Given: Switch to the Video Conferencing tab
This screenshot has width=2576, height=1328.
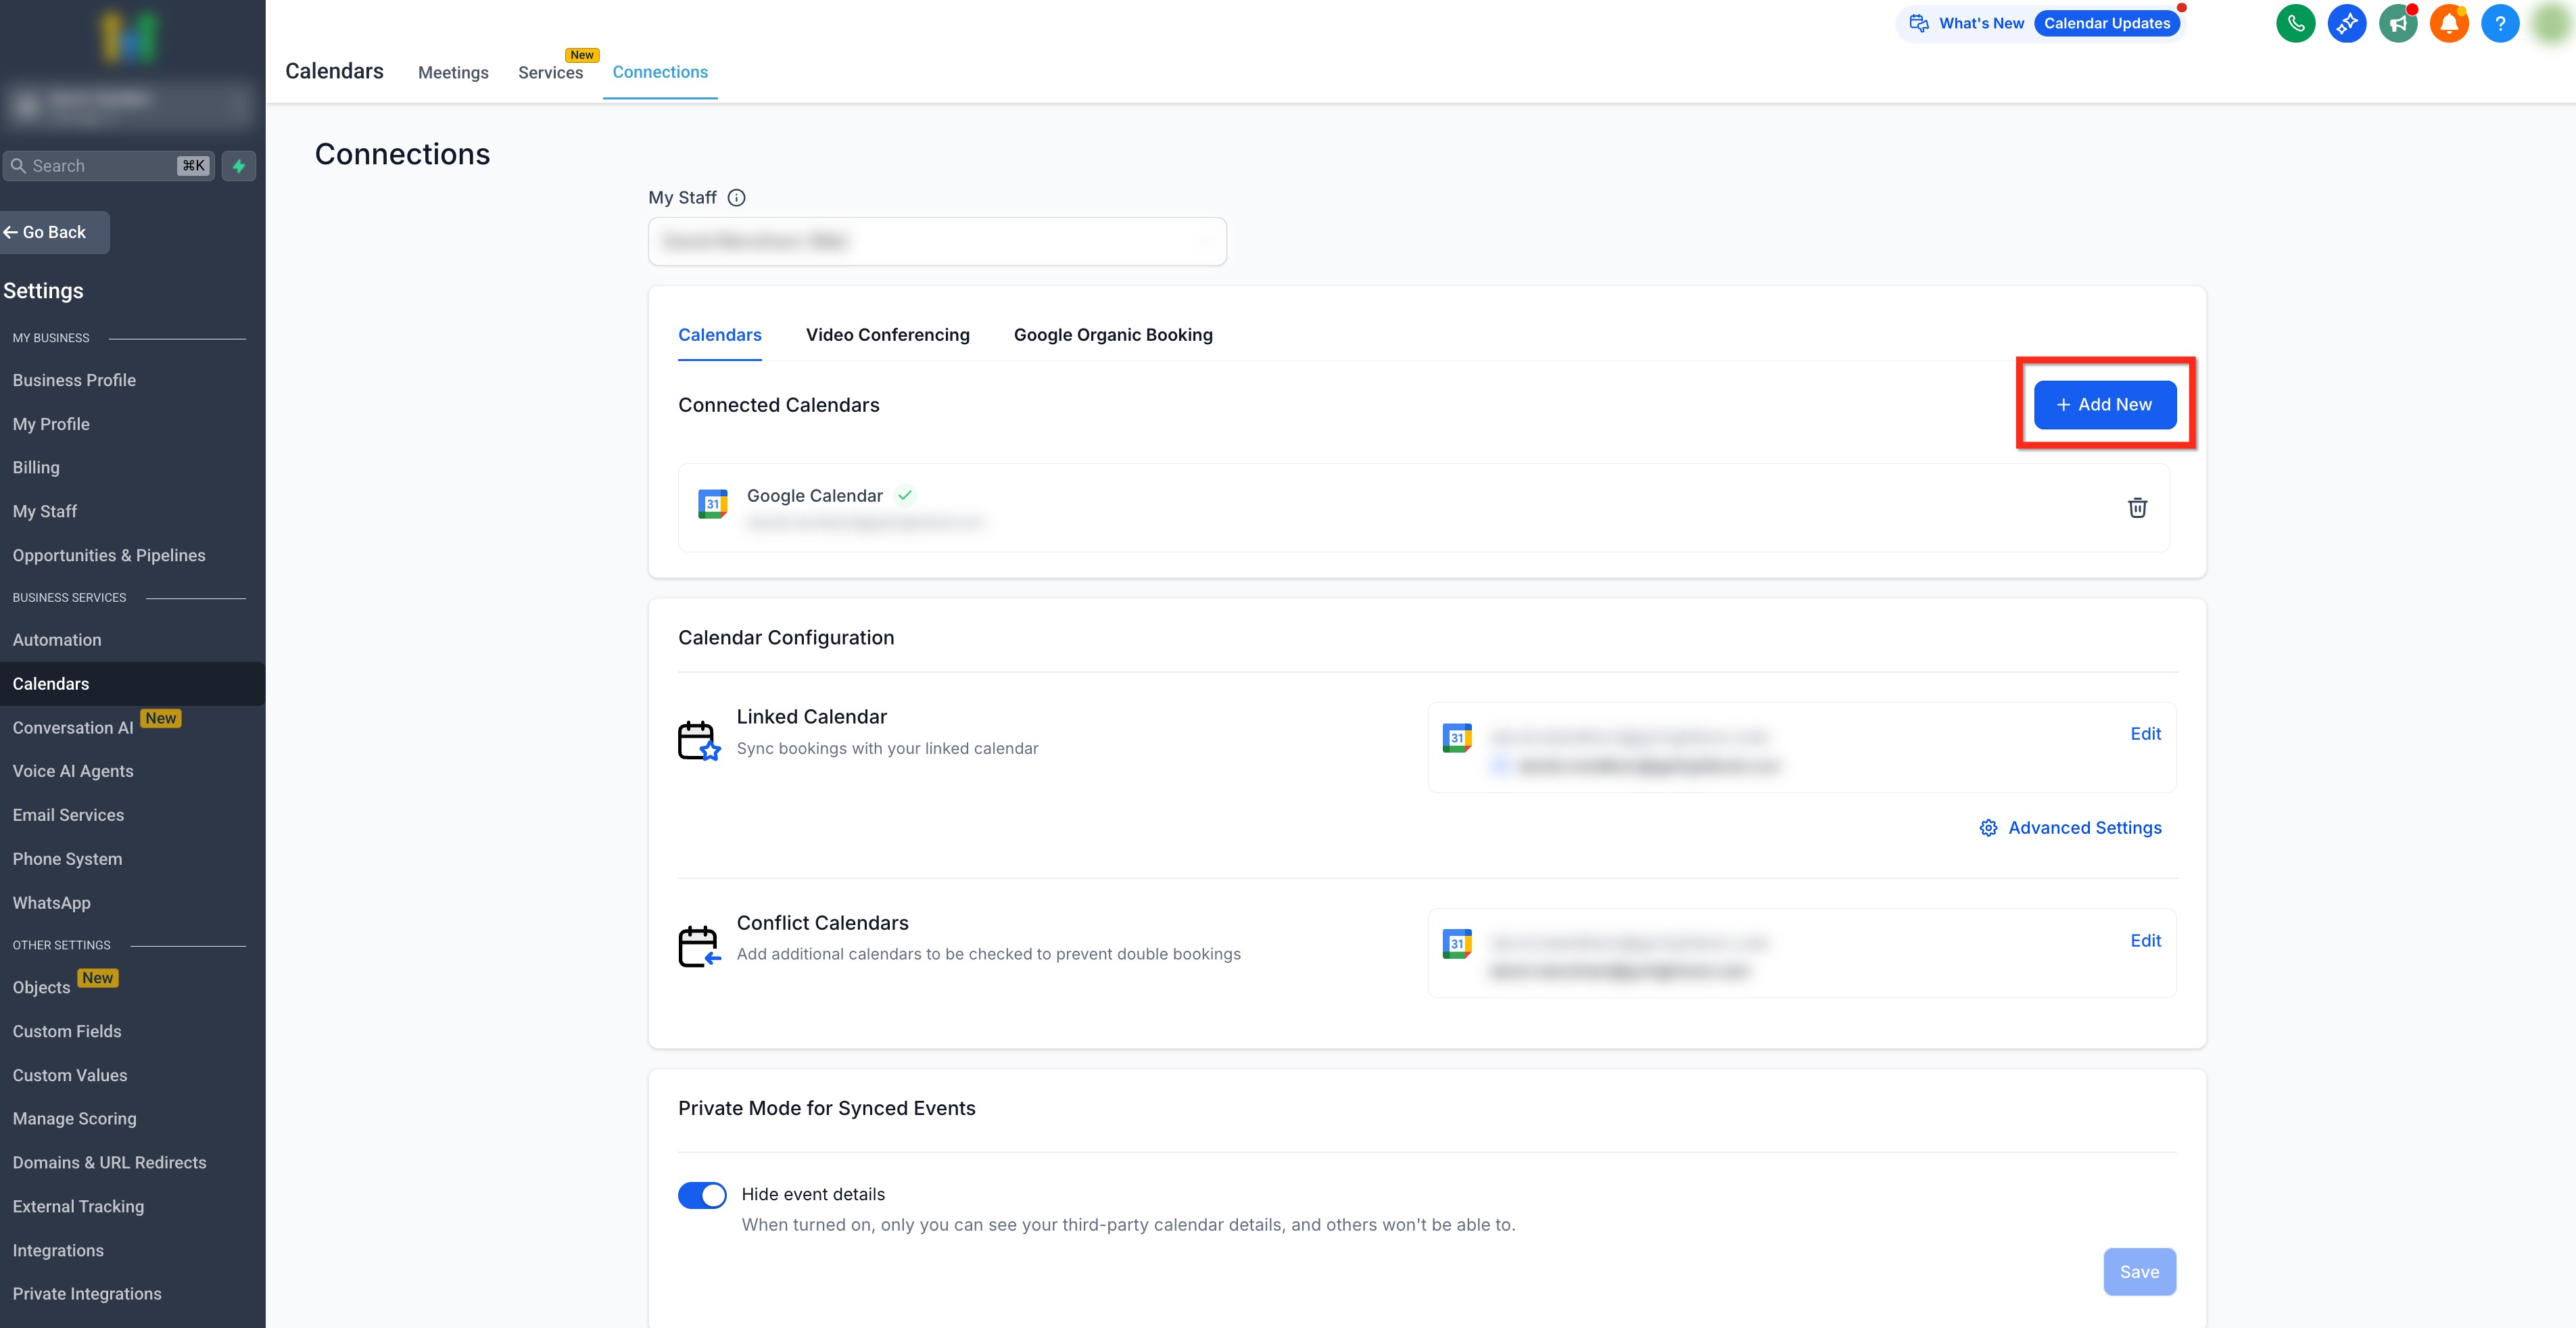Looking at the screenshot, I should [x=887, y=335].
